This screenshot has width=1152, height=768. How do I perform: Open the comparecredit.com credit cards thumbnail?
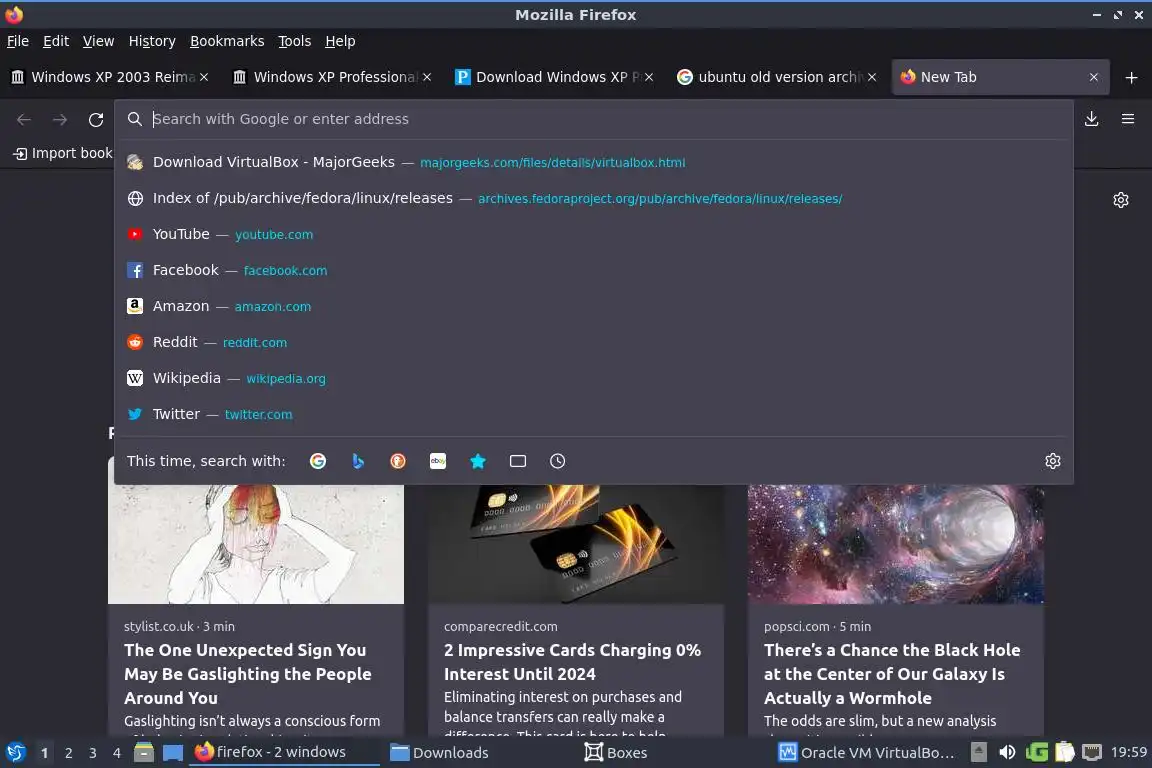tap(576, 544)
